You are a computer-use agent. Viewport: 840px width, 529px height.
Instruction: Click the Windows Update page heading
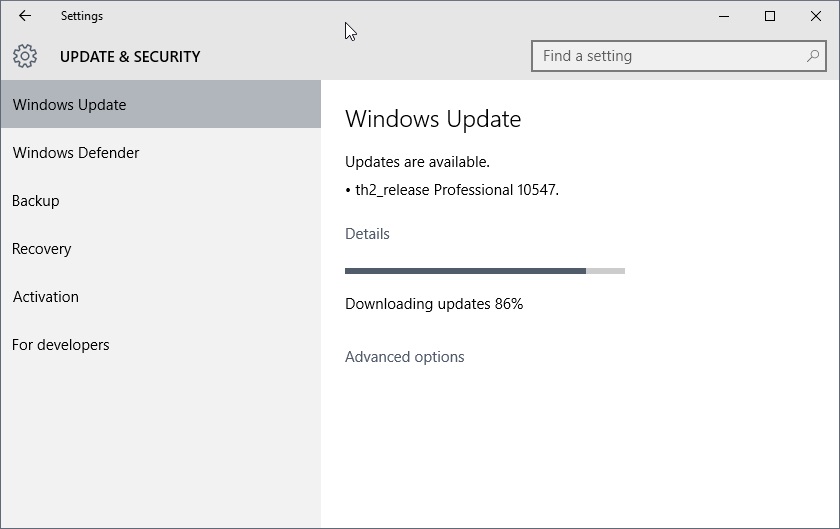click(x=433, y=119)
